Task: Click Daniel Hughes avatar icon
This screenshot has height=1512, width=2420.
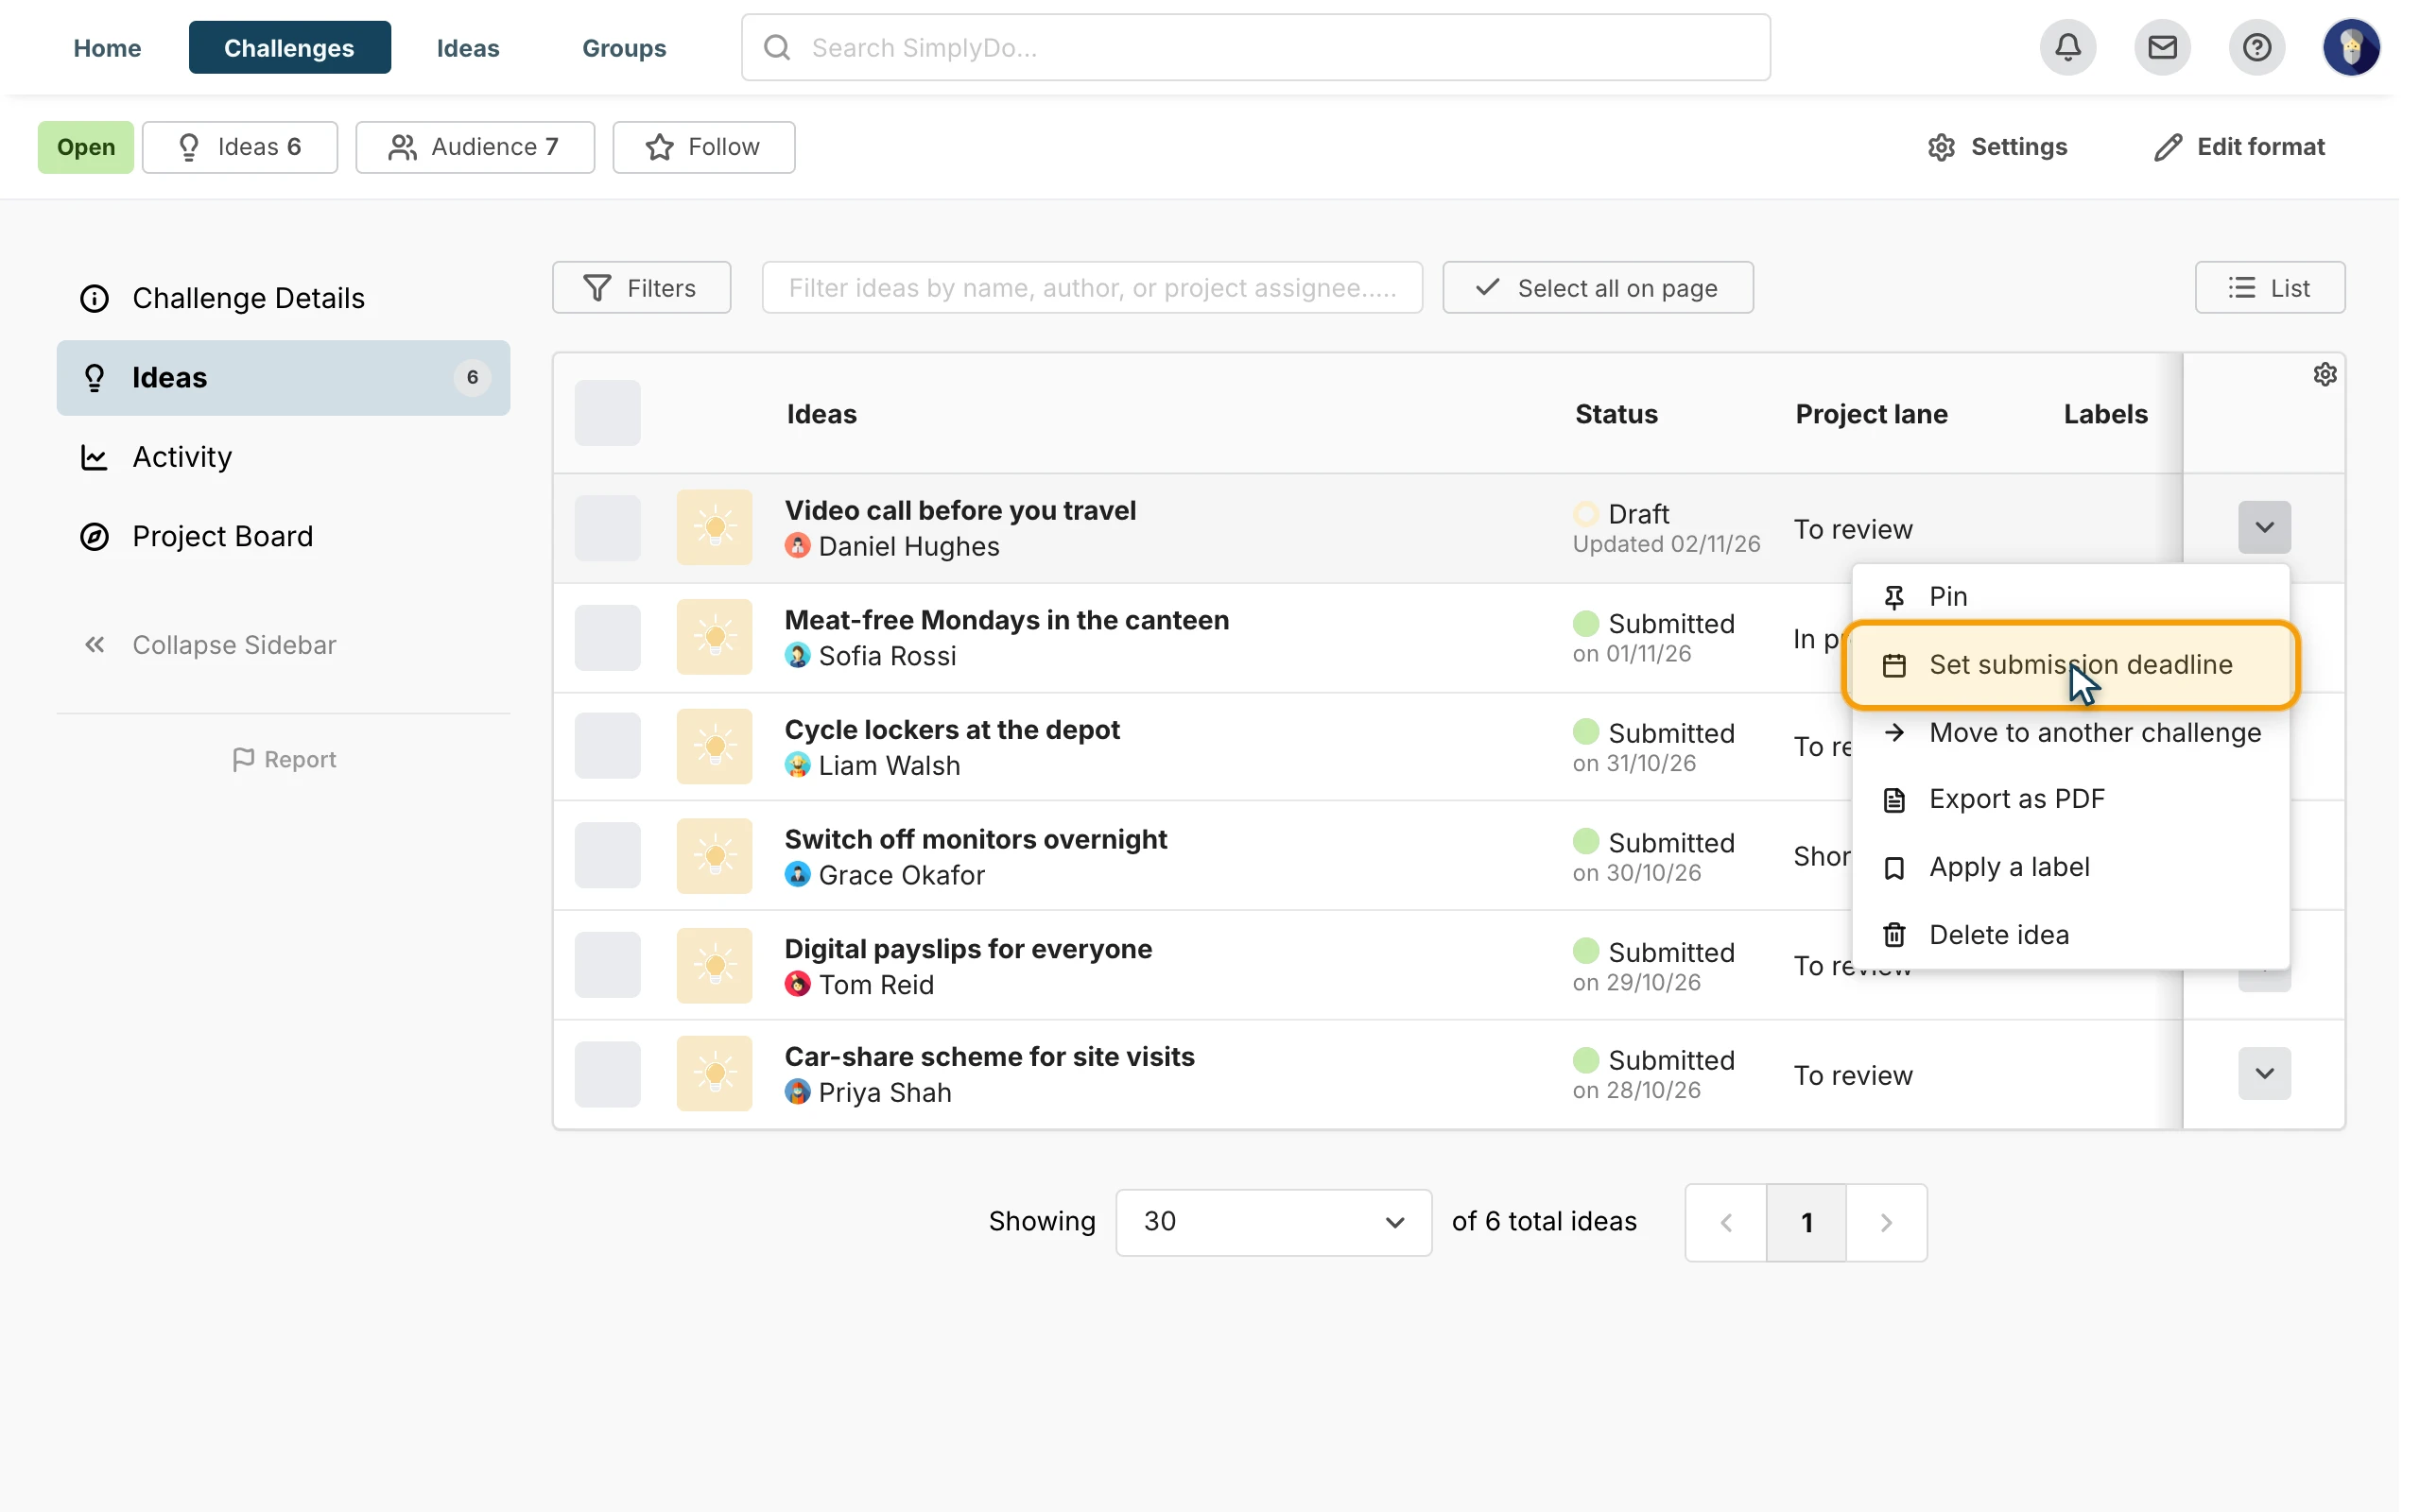Action: (797, 546)
